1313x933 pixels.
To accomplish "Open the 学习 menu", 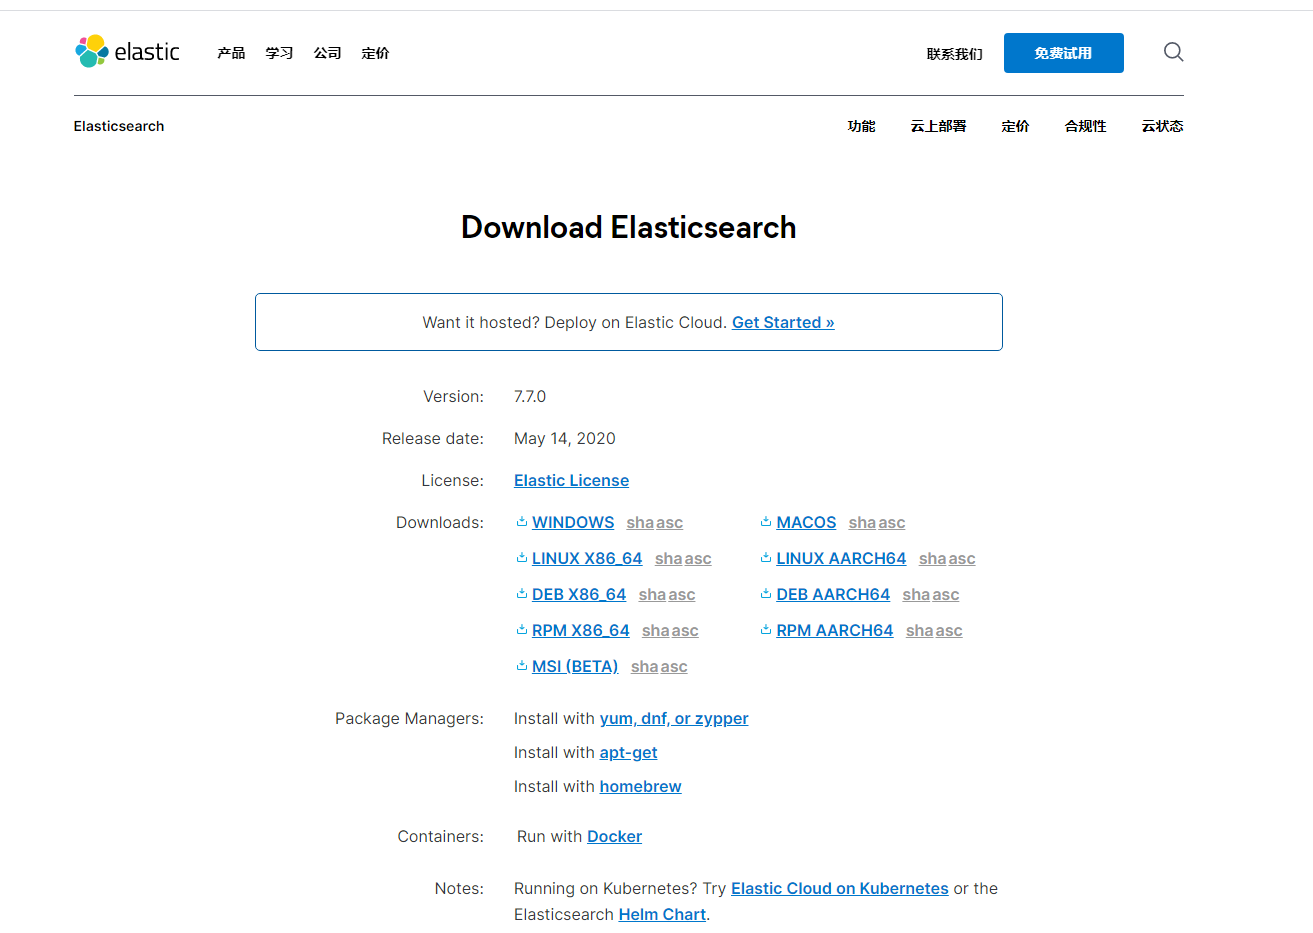I will [x=279, y=53].
